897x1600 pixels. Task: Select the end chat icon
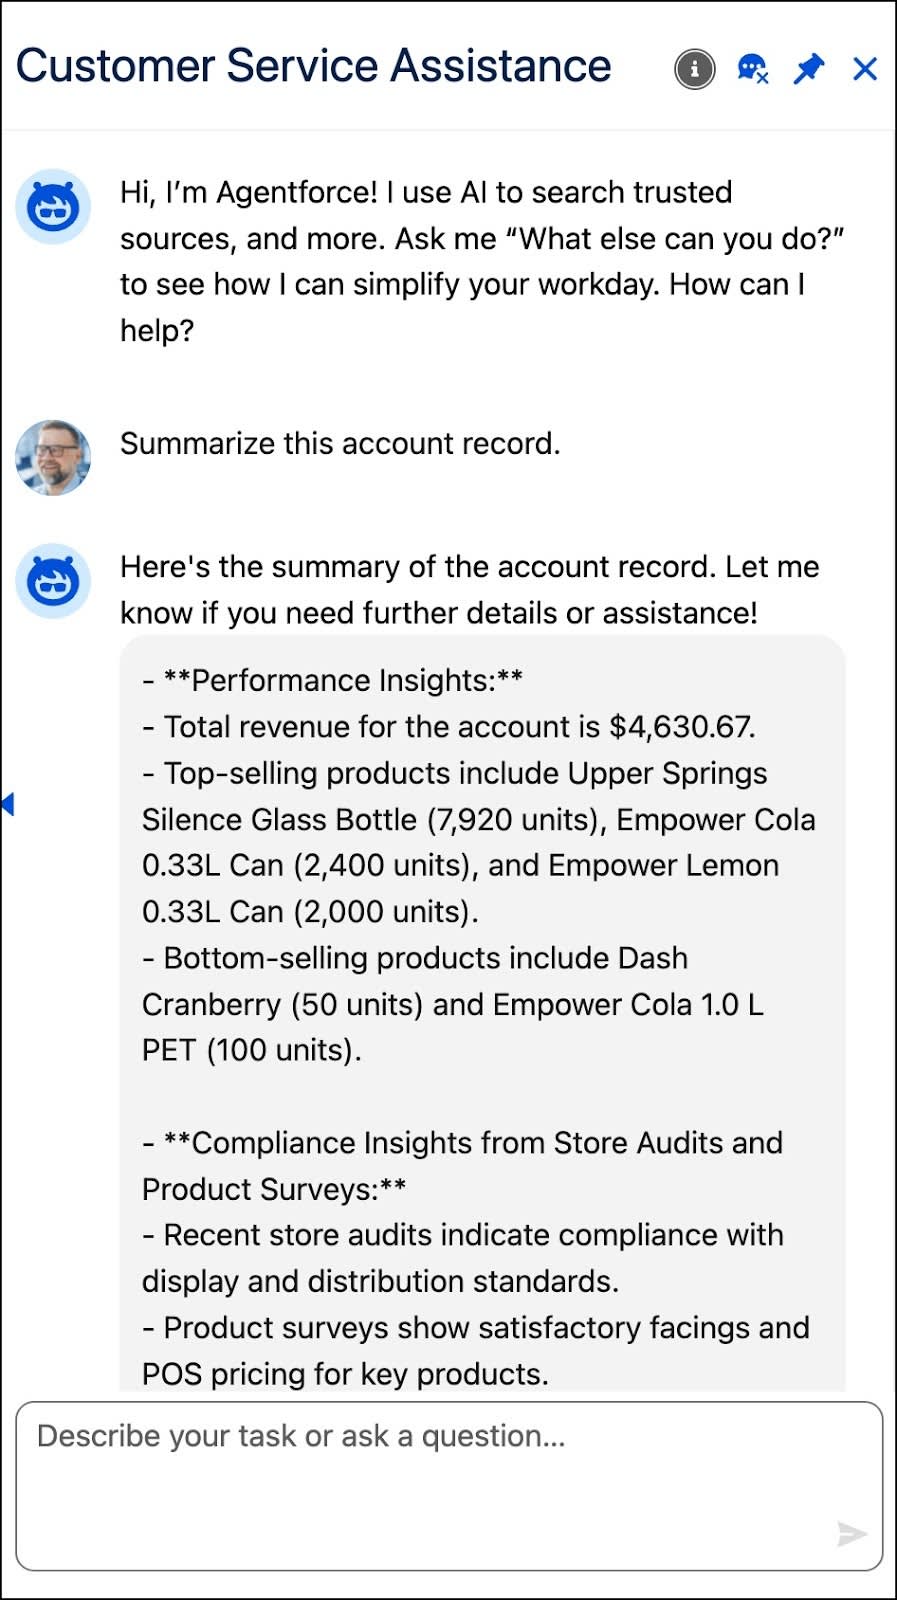coord(751,70)
